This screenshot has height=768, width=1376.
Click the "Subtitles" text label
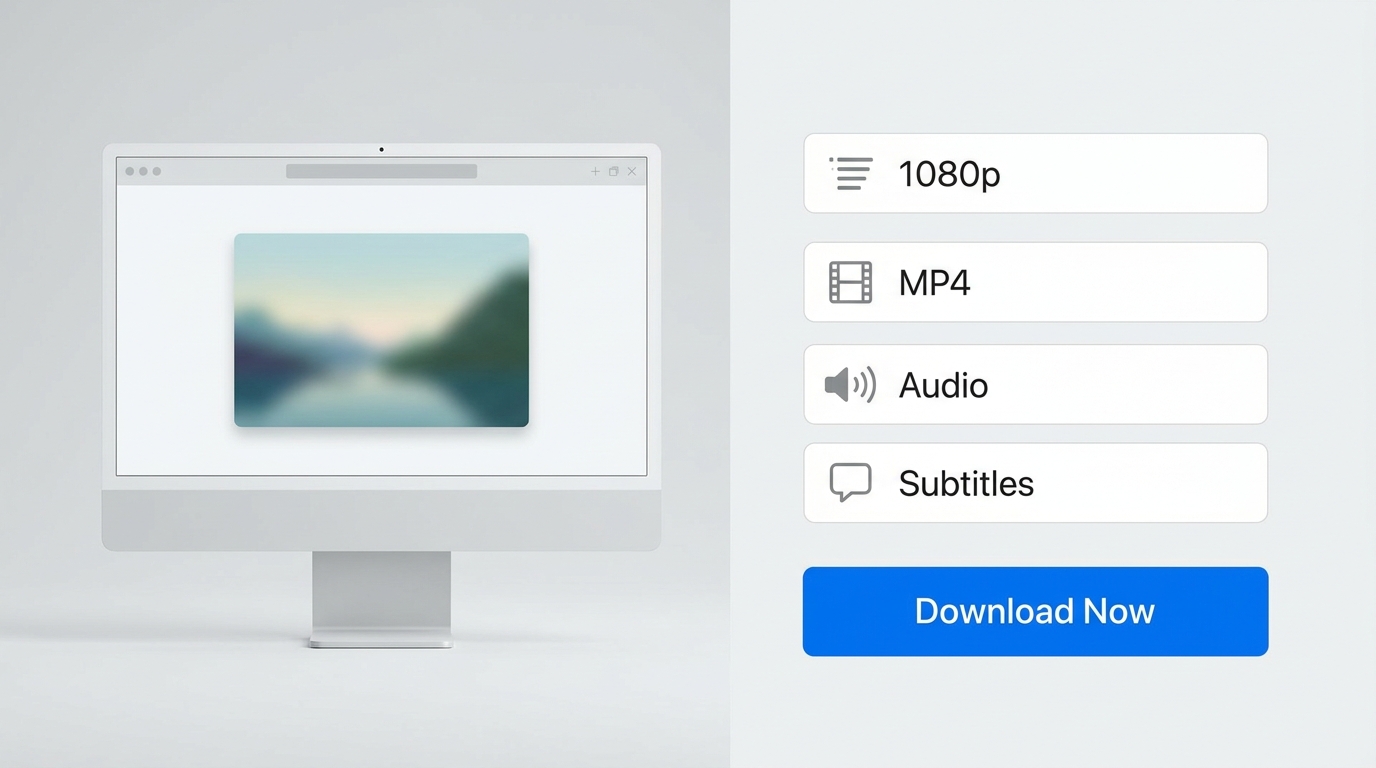[966, 484]
